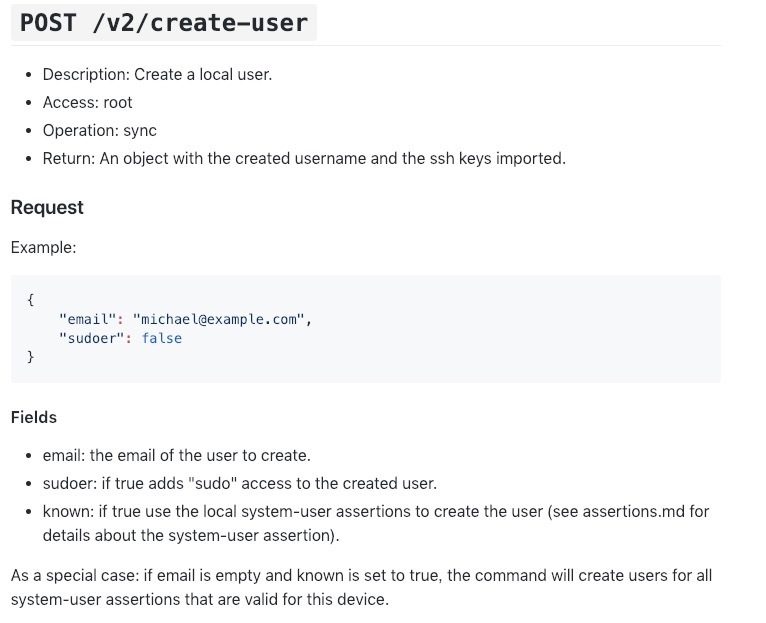Click the "email" key in the JSON example

point(87,319)
